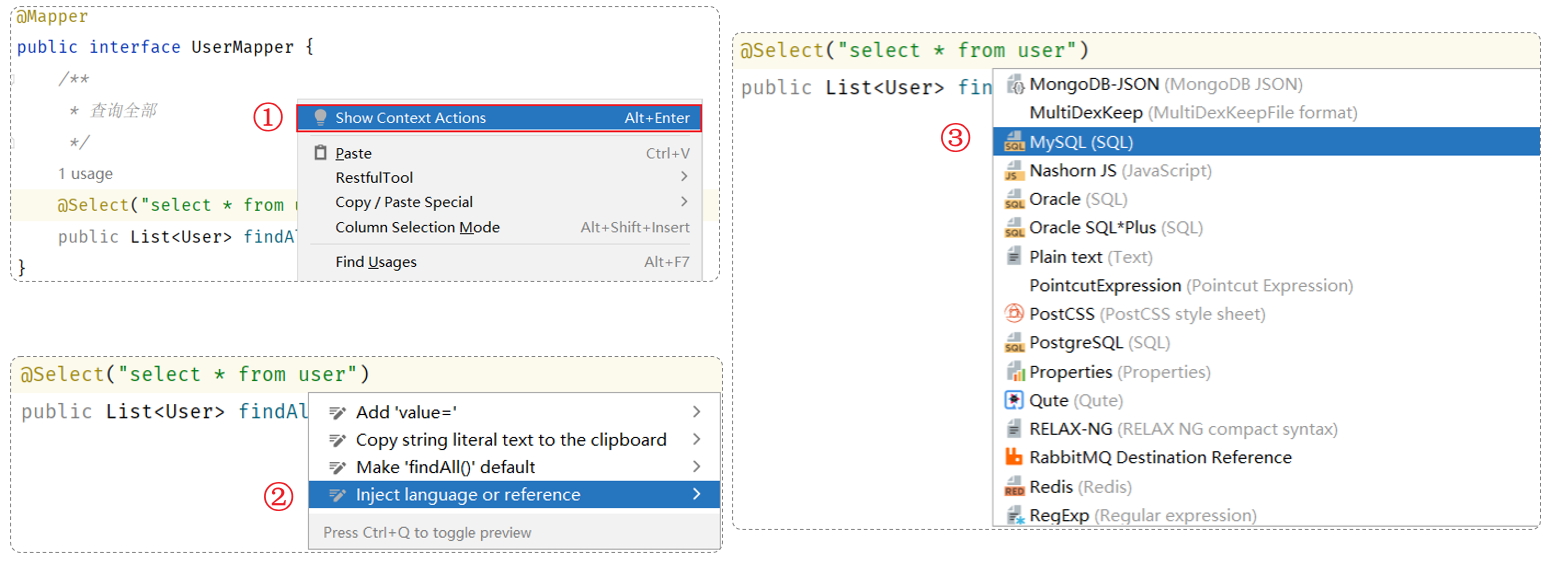This screenshot has width=1546, height=561.
Task: Pick Plain text from language list
Action: pos(1066,257)
